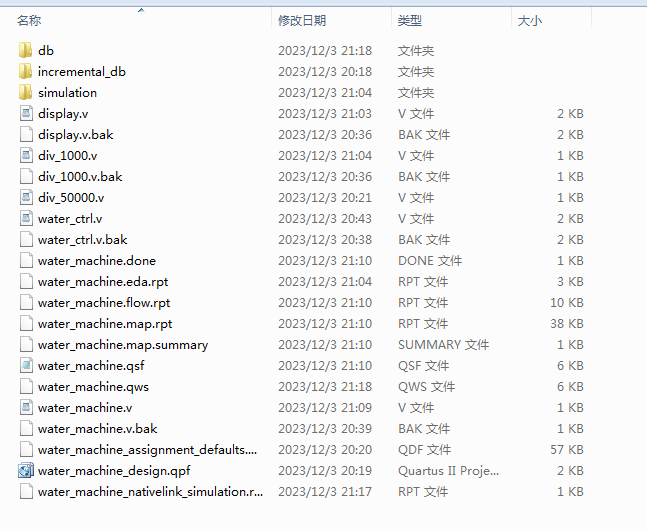Viewport: 647px width, 531px height.
Task: Select the file name water_machine.flow.rpt
Action: (x=104, y=303)
